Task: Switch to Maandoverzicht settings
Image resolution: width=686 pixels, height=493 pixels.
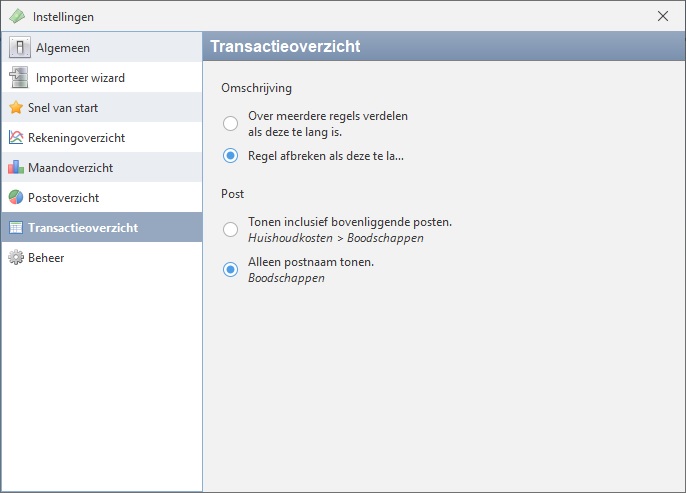Action: (x=102, y=168)
